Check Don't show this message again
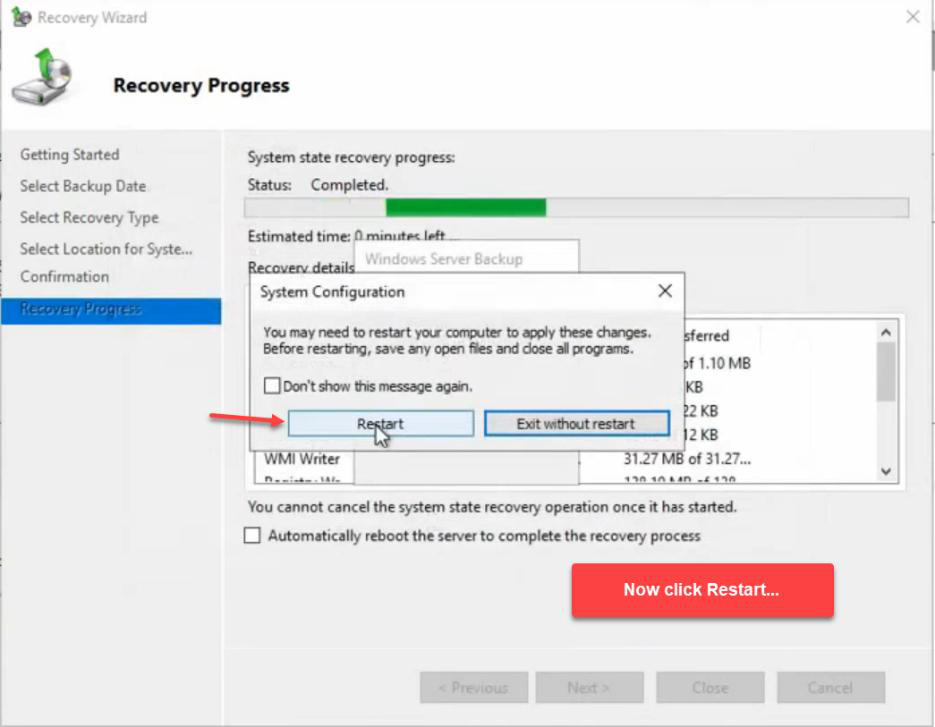This screenshot has width=935, height=727. [x=272, y=385]
